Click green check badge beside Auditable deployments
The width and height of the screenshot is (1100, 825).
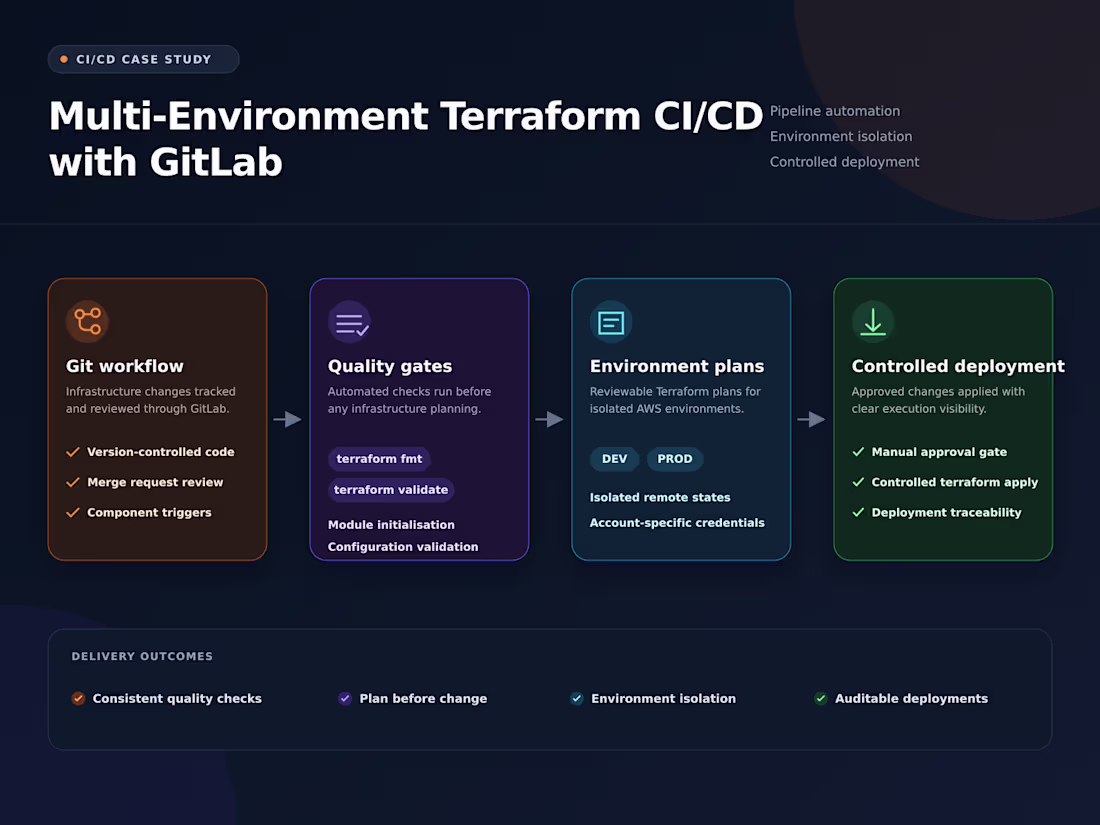pos(820,698)
